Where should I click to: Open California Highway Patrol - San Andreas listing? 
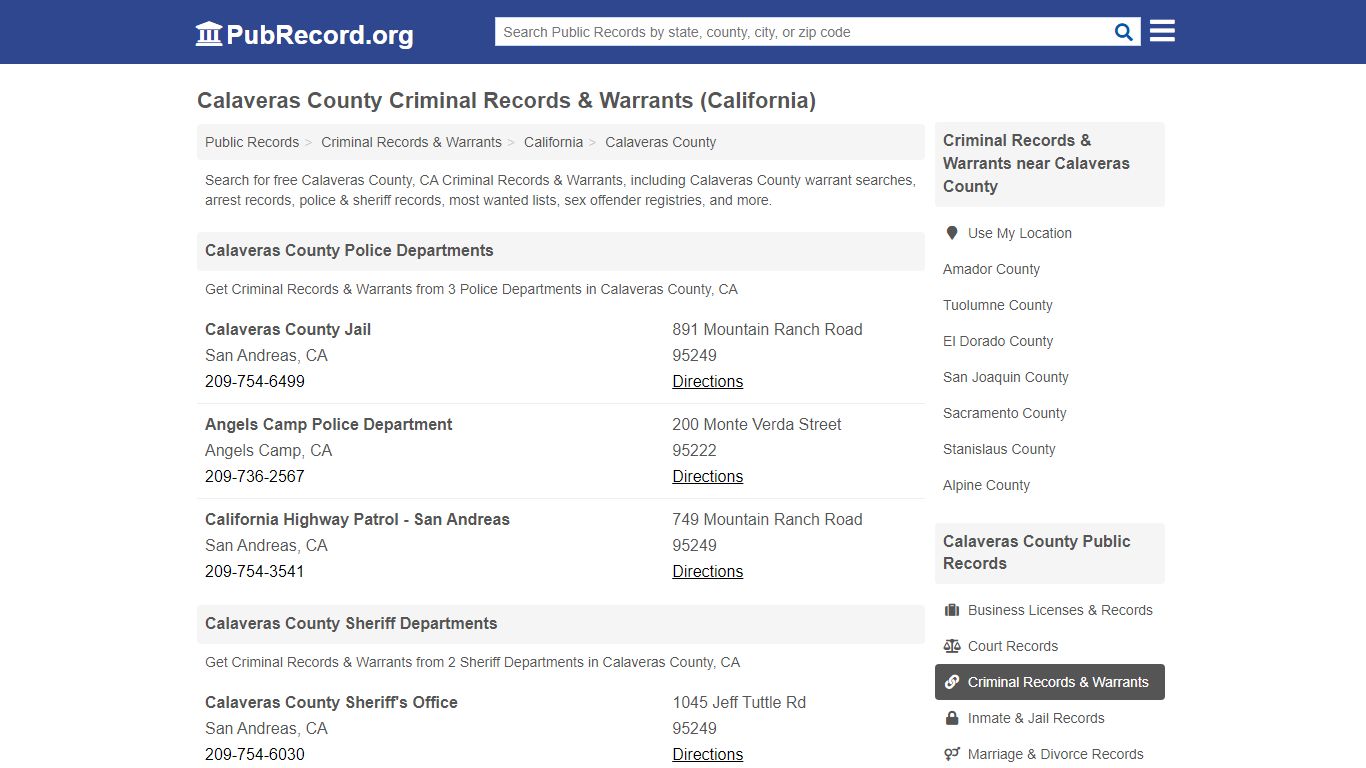pos(357,519)
